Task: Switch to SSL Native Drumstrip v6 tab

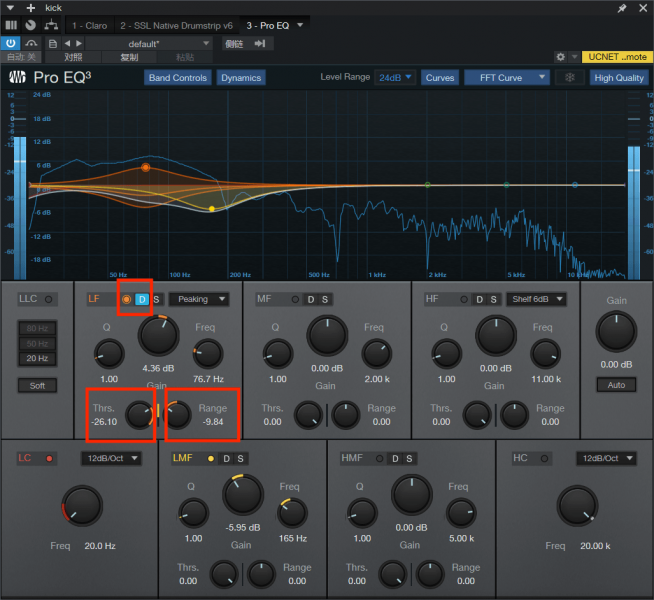Action: point(176,25)
